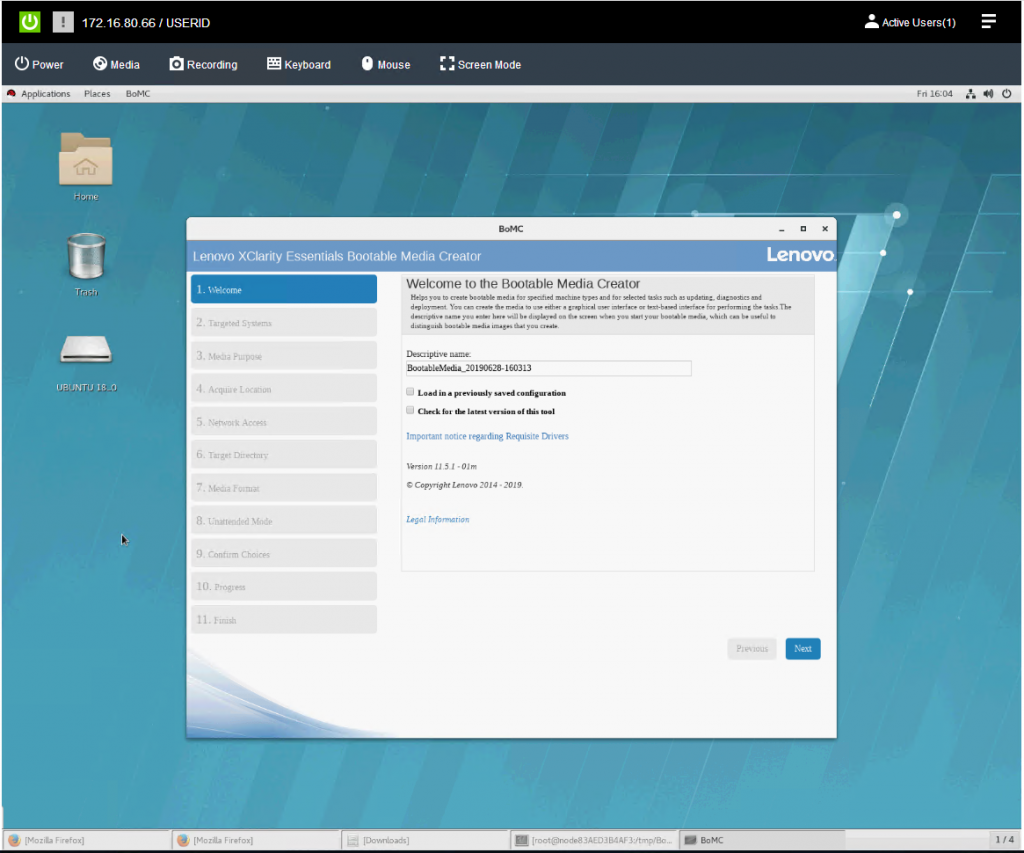Select the Targeted Systems step
Viewport: 1024px width, 853px height.
pyautogui.click(x=283, y=322)
